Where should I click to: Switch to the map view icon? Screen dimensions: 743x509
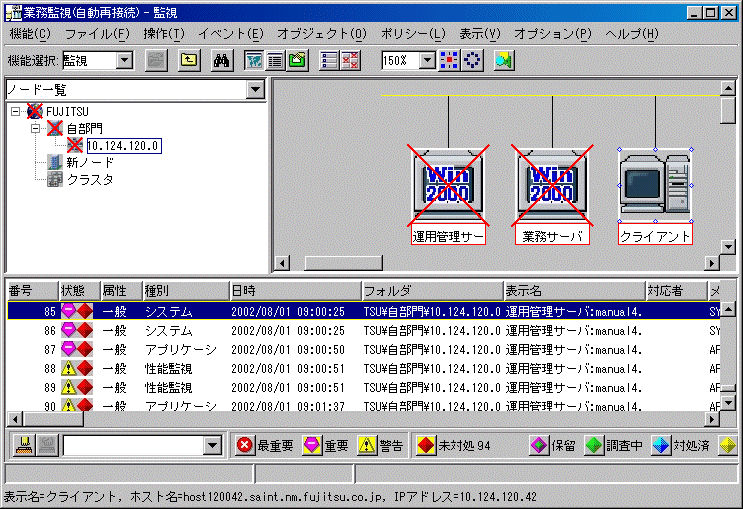click(x=254, y=61)
